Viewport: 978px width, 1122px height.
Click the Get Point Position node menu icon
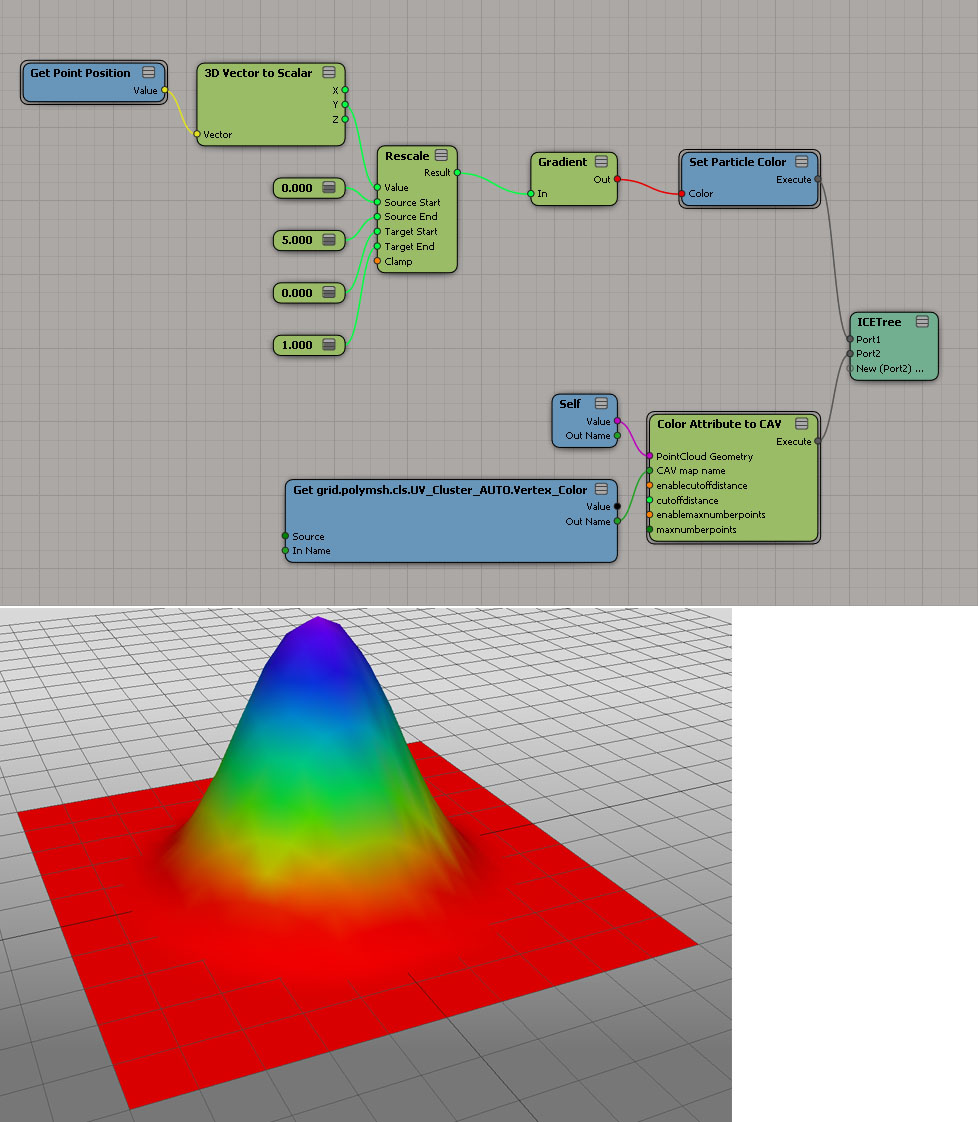[149, 73]
